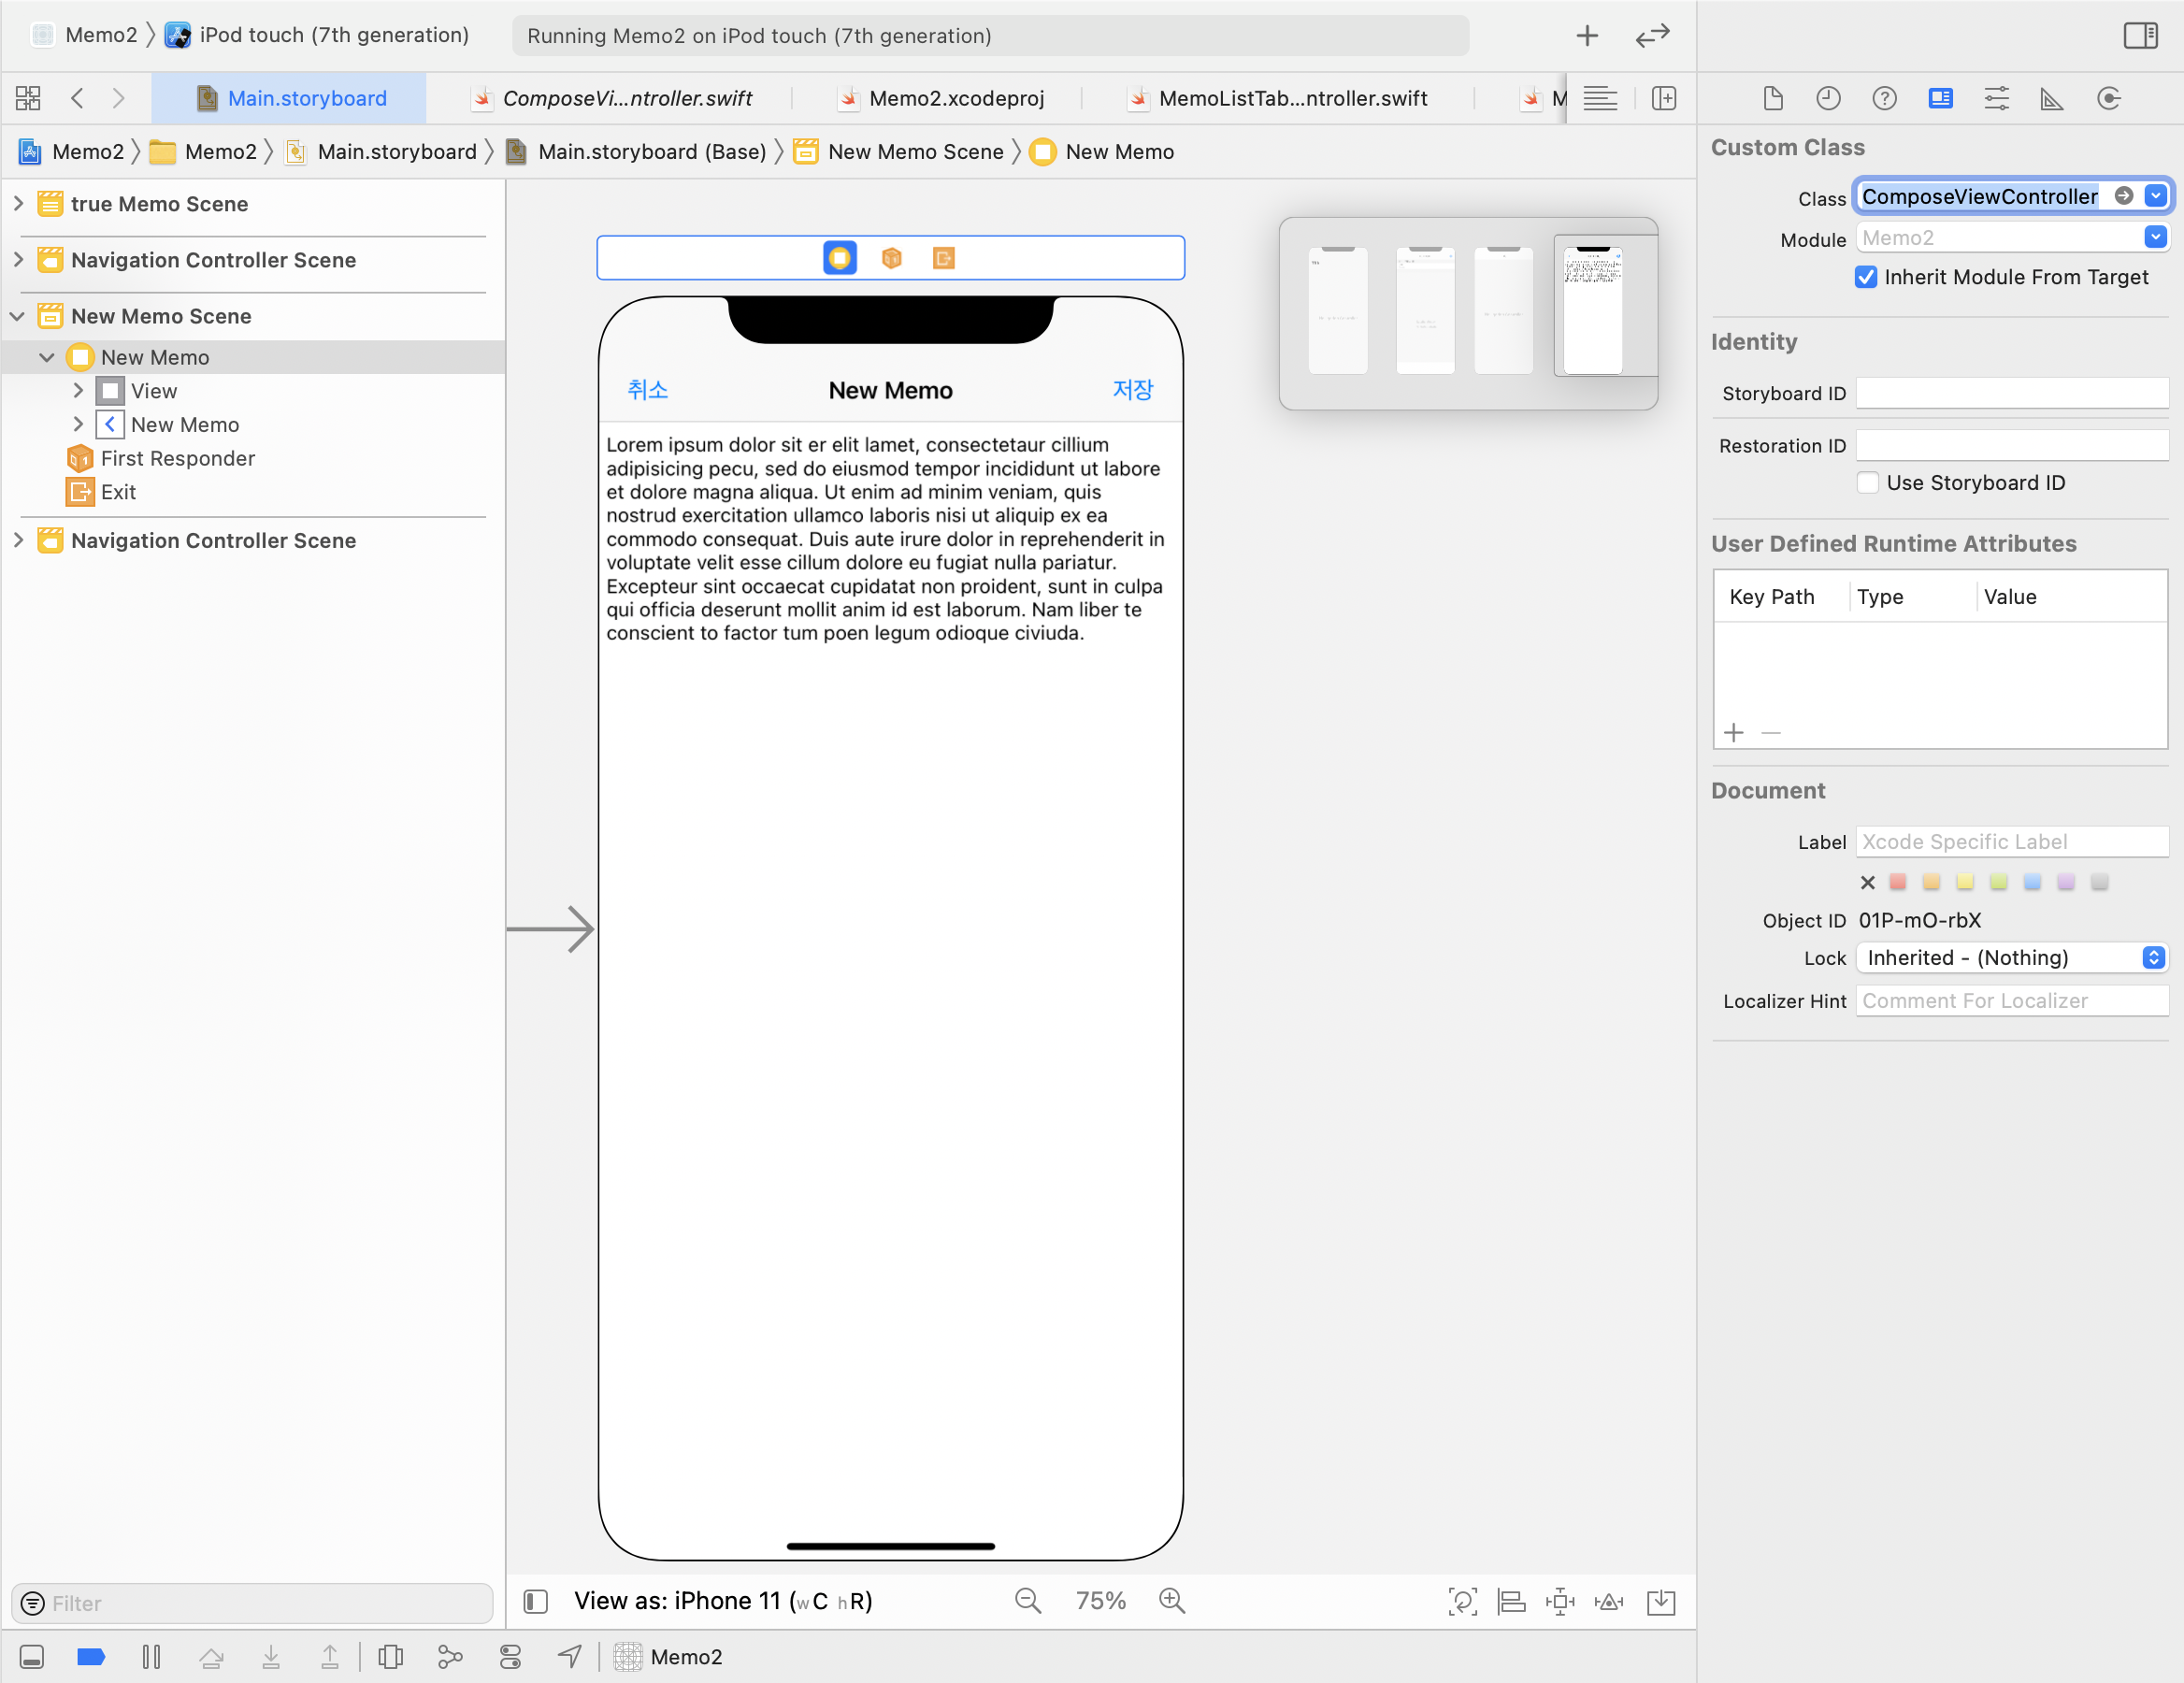Viewport: 2184px width, 1683px height.
Task: Click the Add Editor on Right icon
Action: click(x=1664, y=98)
